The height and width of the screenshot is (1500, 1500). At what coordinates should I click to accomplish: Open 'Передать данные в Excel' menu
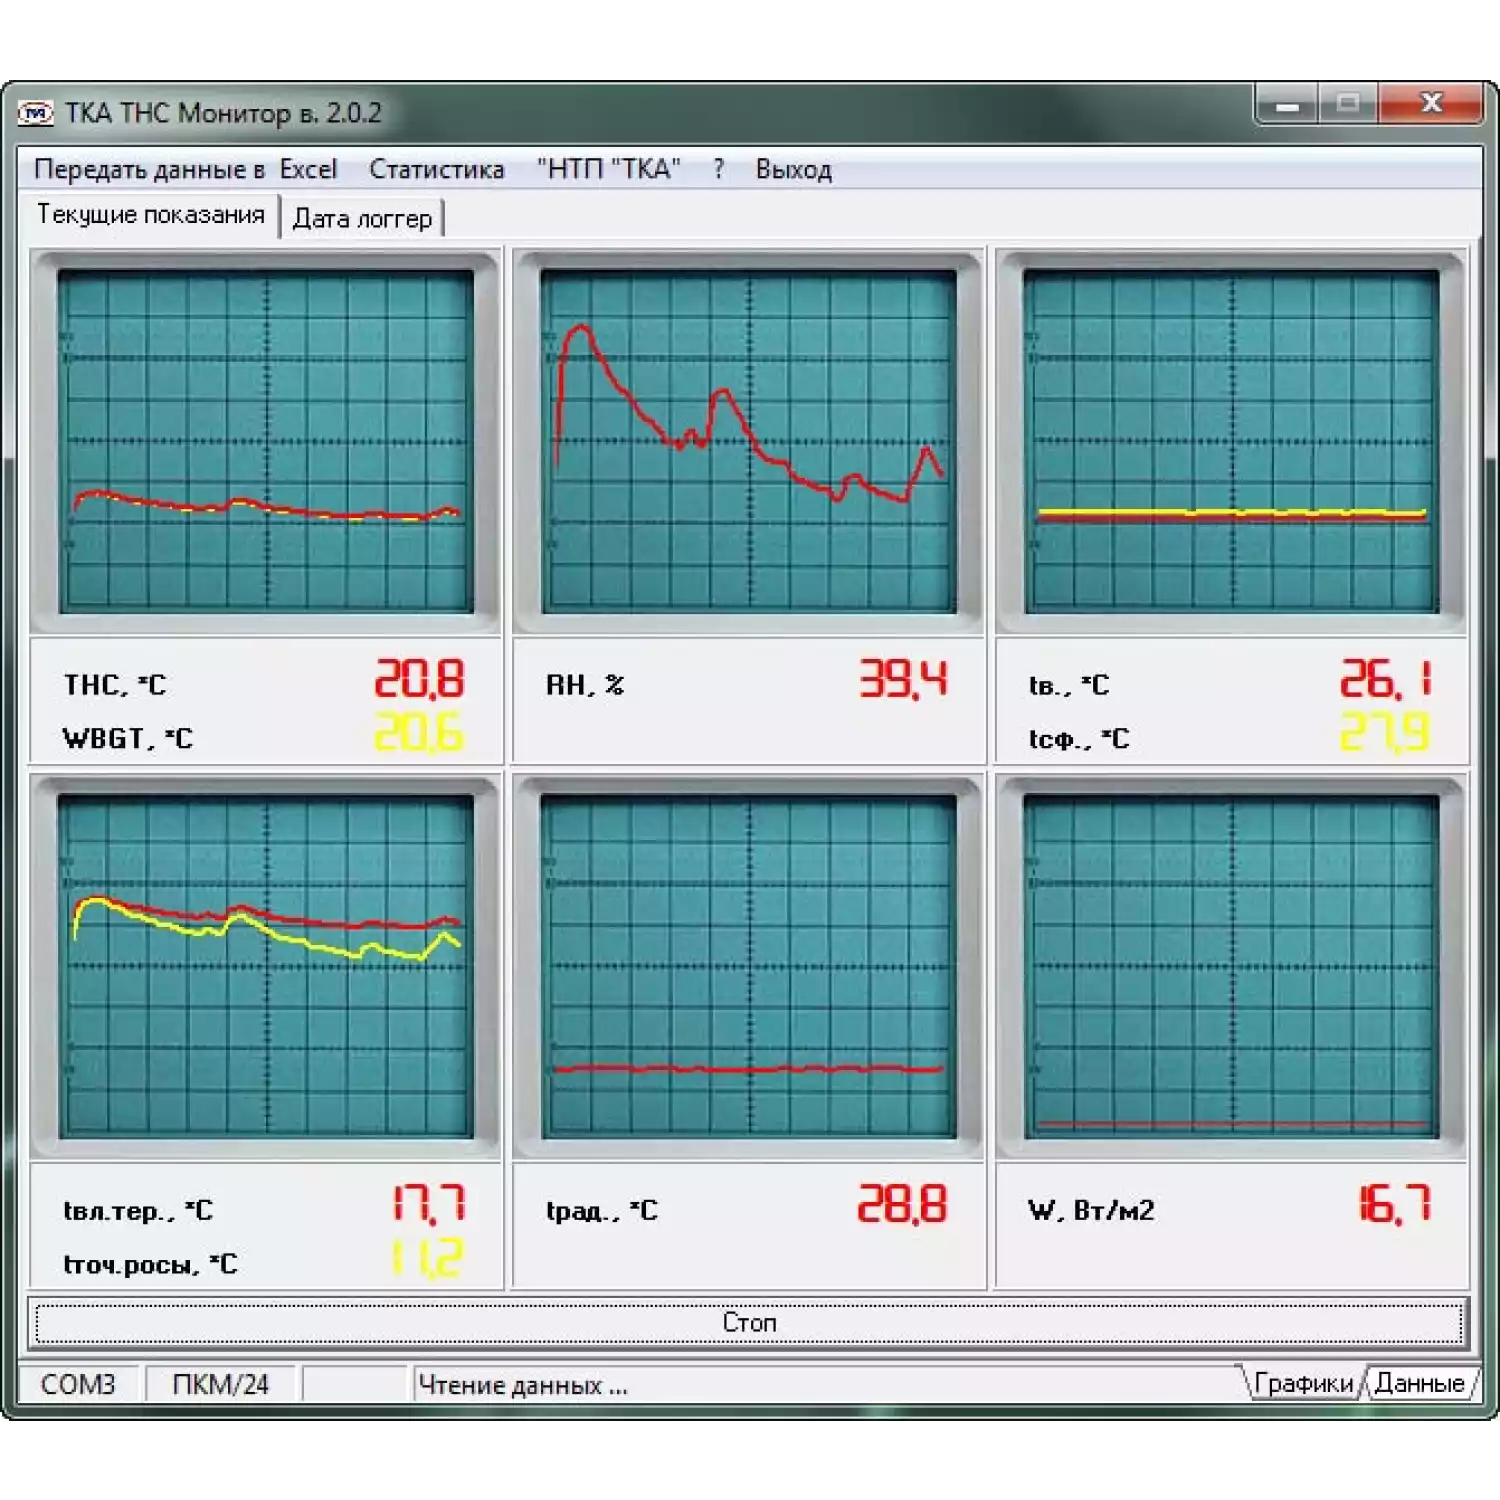[x=185, y=169]
